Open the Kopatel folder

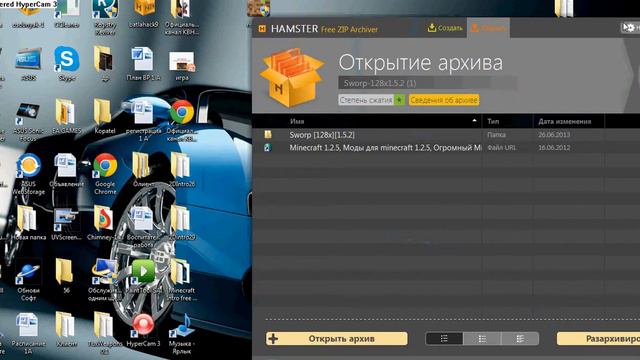104,116
